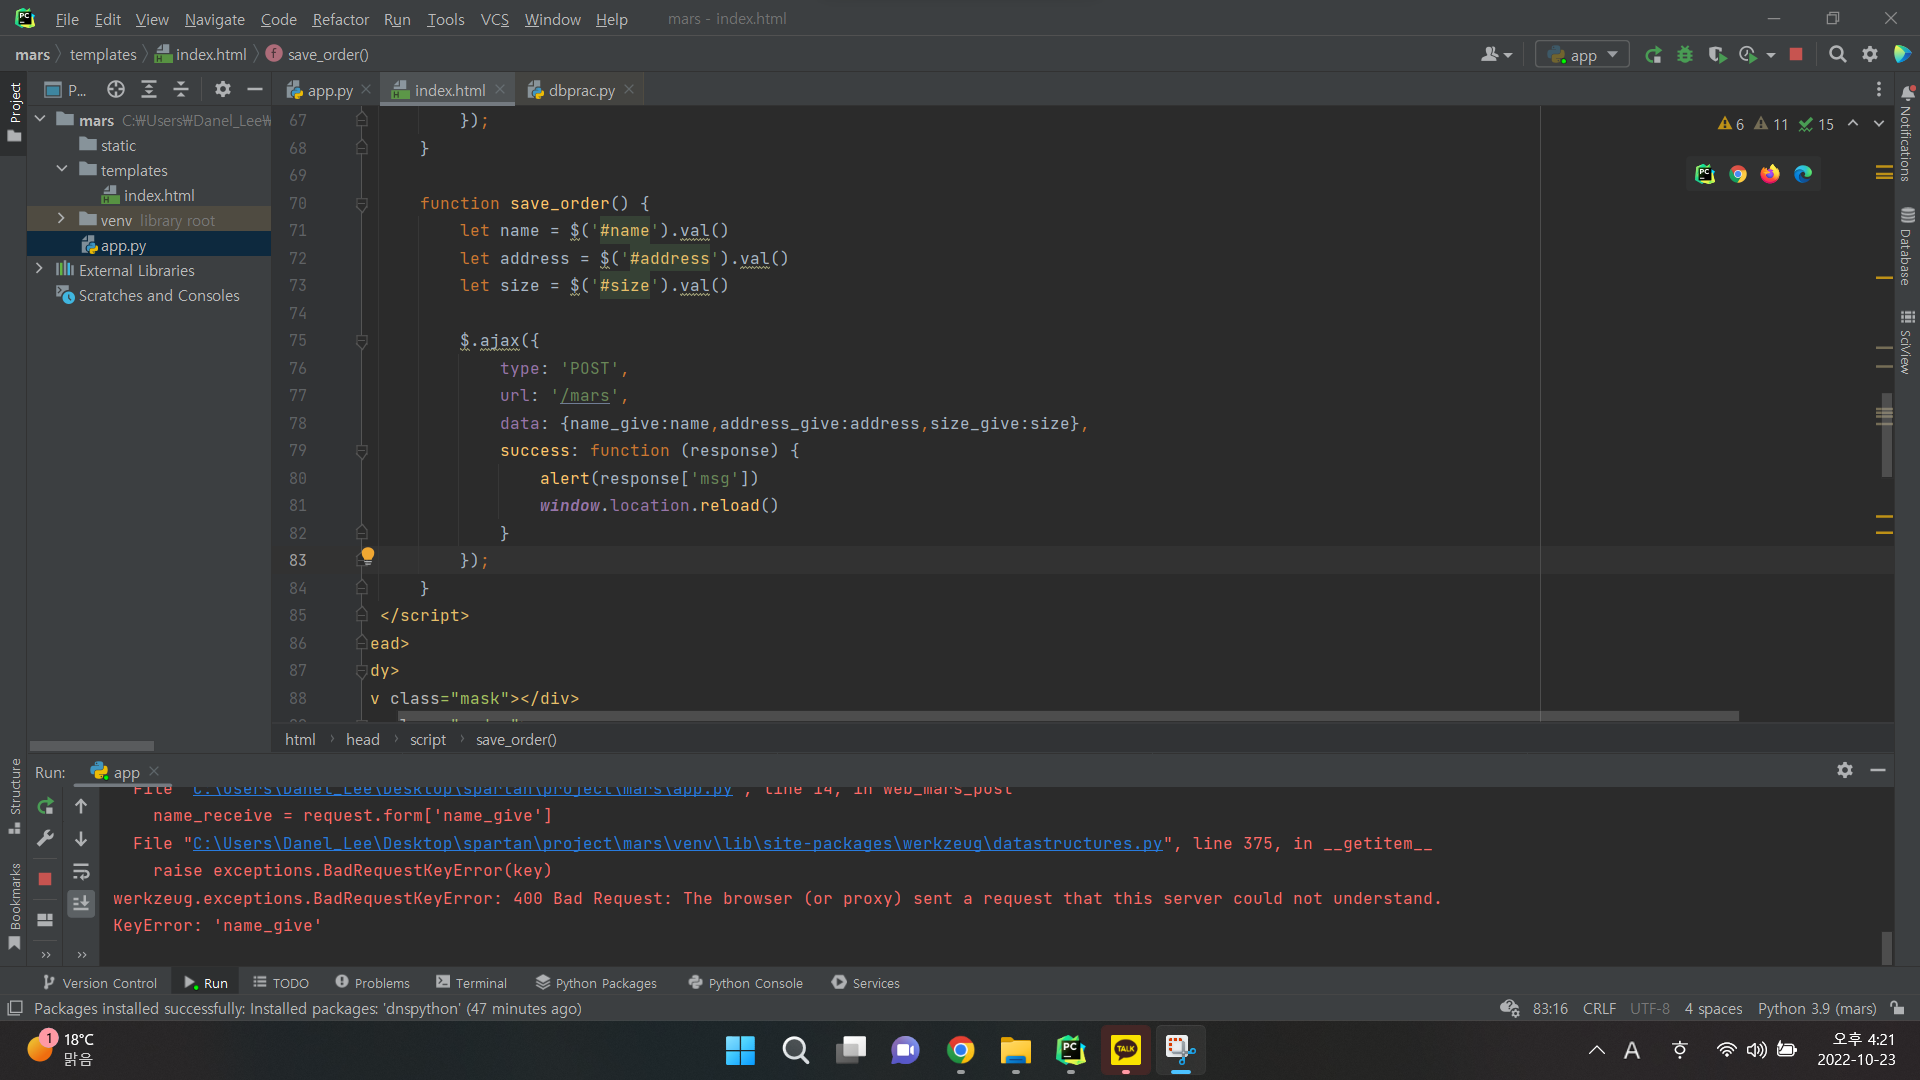Open the wrench settings in the Run panel
The height and width of the screenshot is (1080, 1920).
coord(45,839)
